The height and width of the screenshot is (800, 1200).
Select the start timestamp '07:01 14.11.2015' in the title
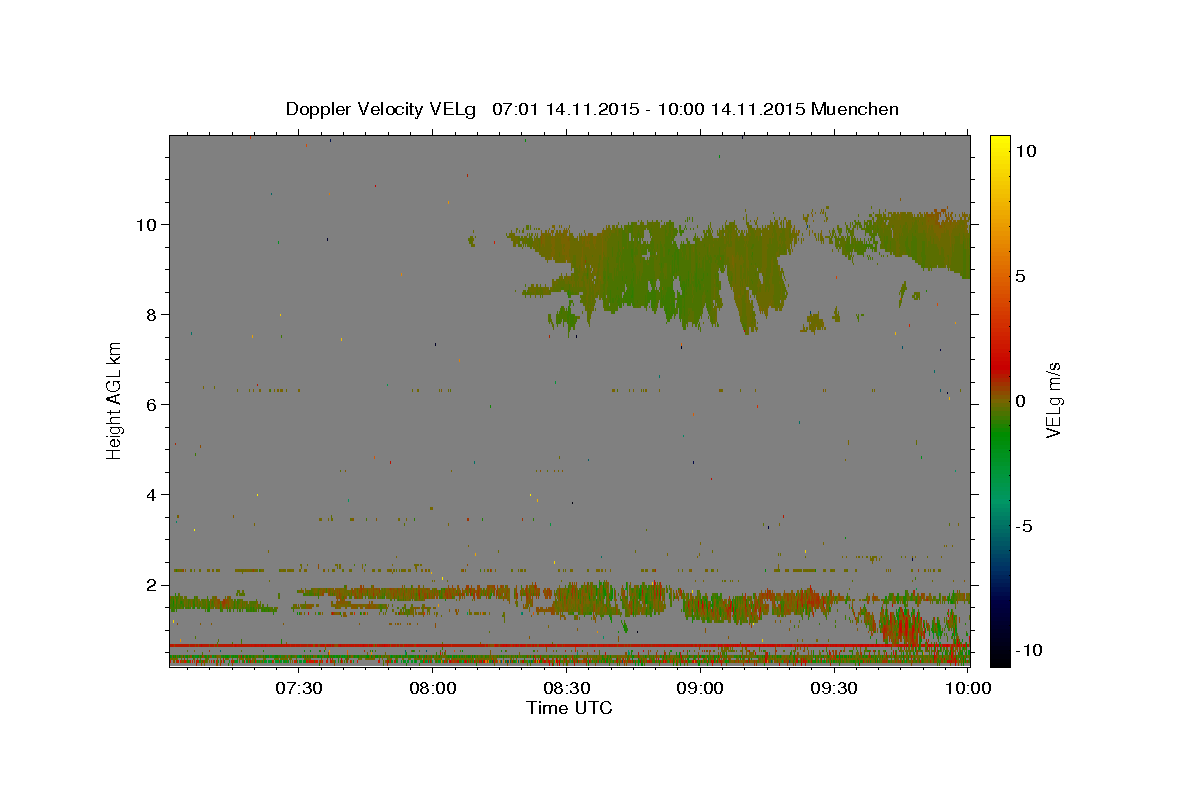click(564, 109)
